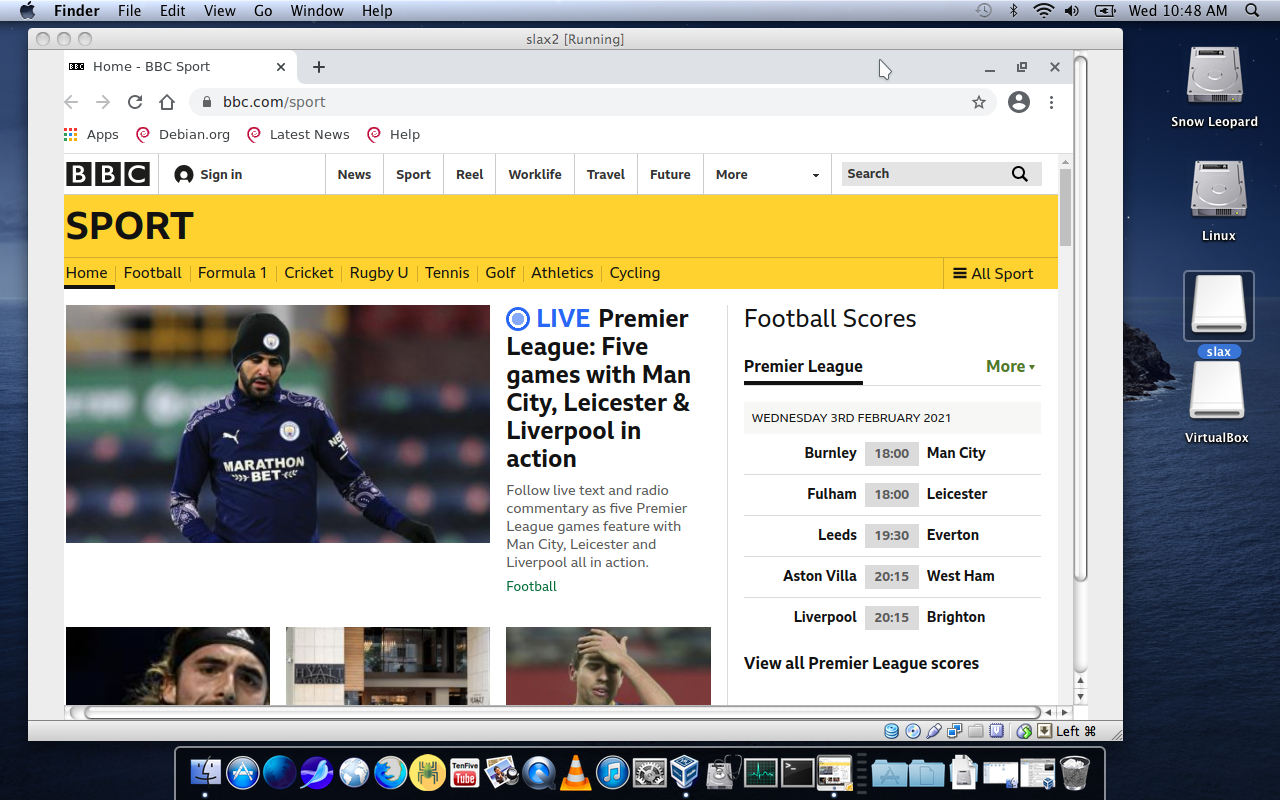
Task: Open the Worklife link
Action: [535, 174]
